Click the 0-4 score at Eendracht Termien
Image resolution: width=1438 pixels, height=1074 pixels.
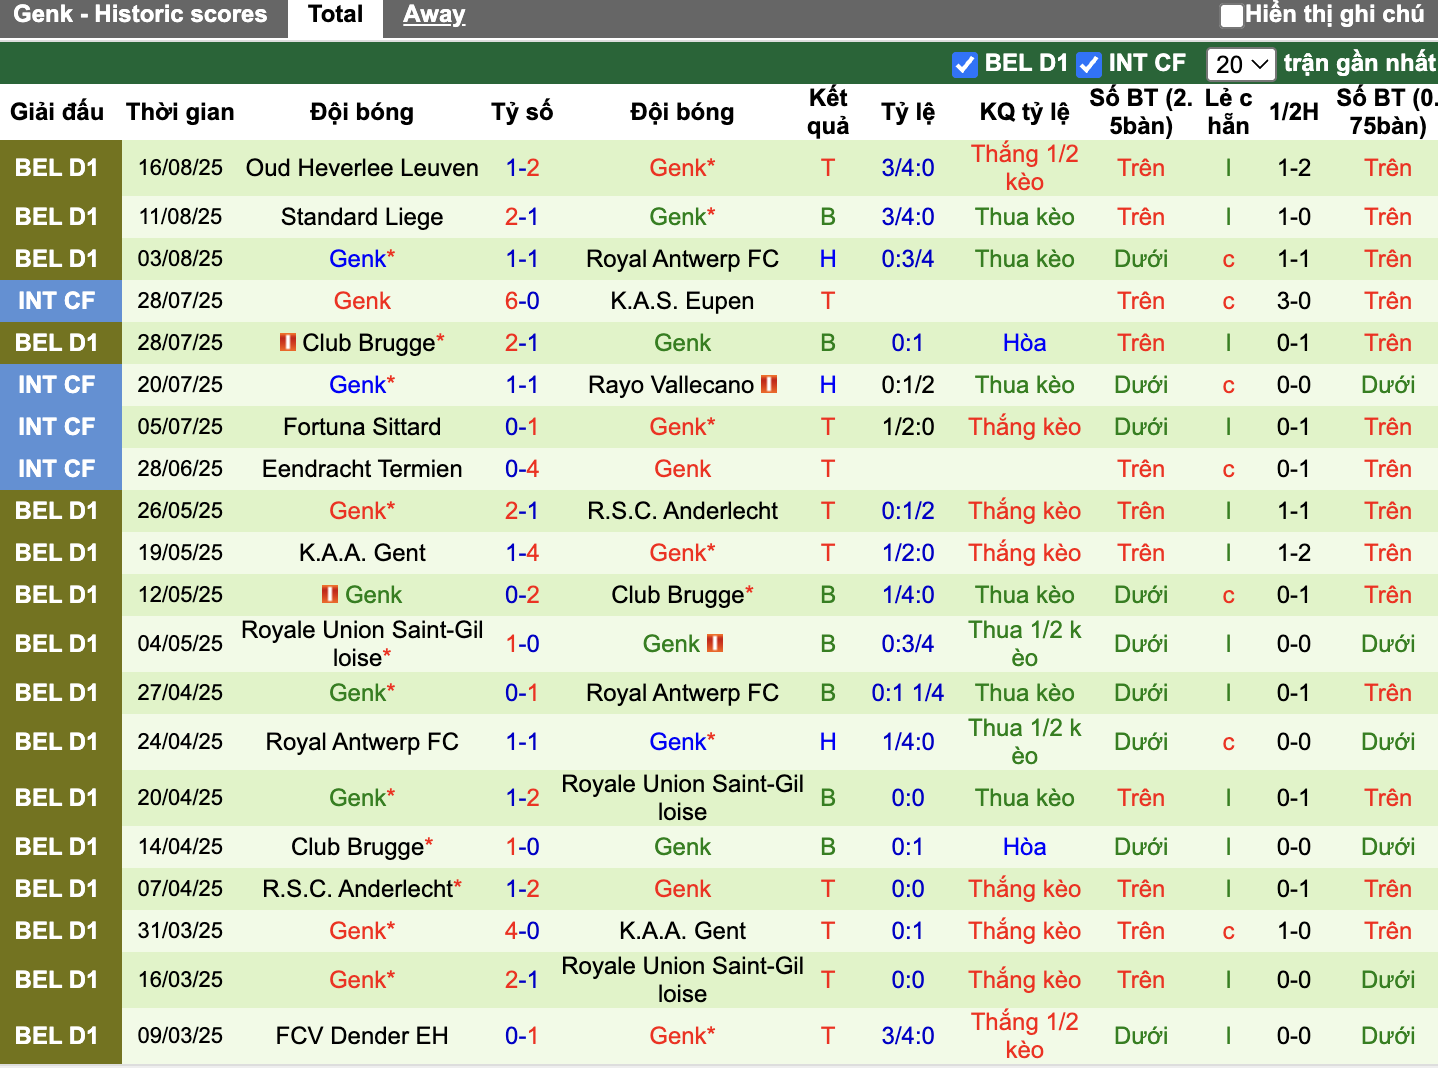point(522,469)
